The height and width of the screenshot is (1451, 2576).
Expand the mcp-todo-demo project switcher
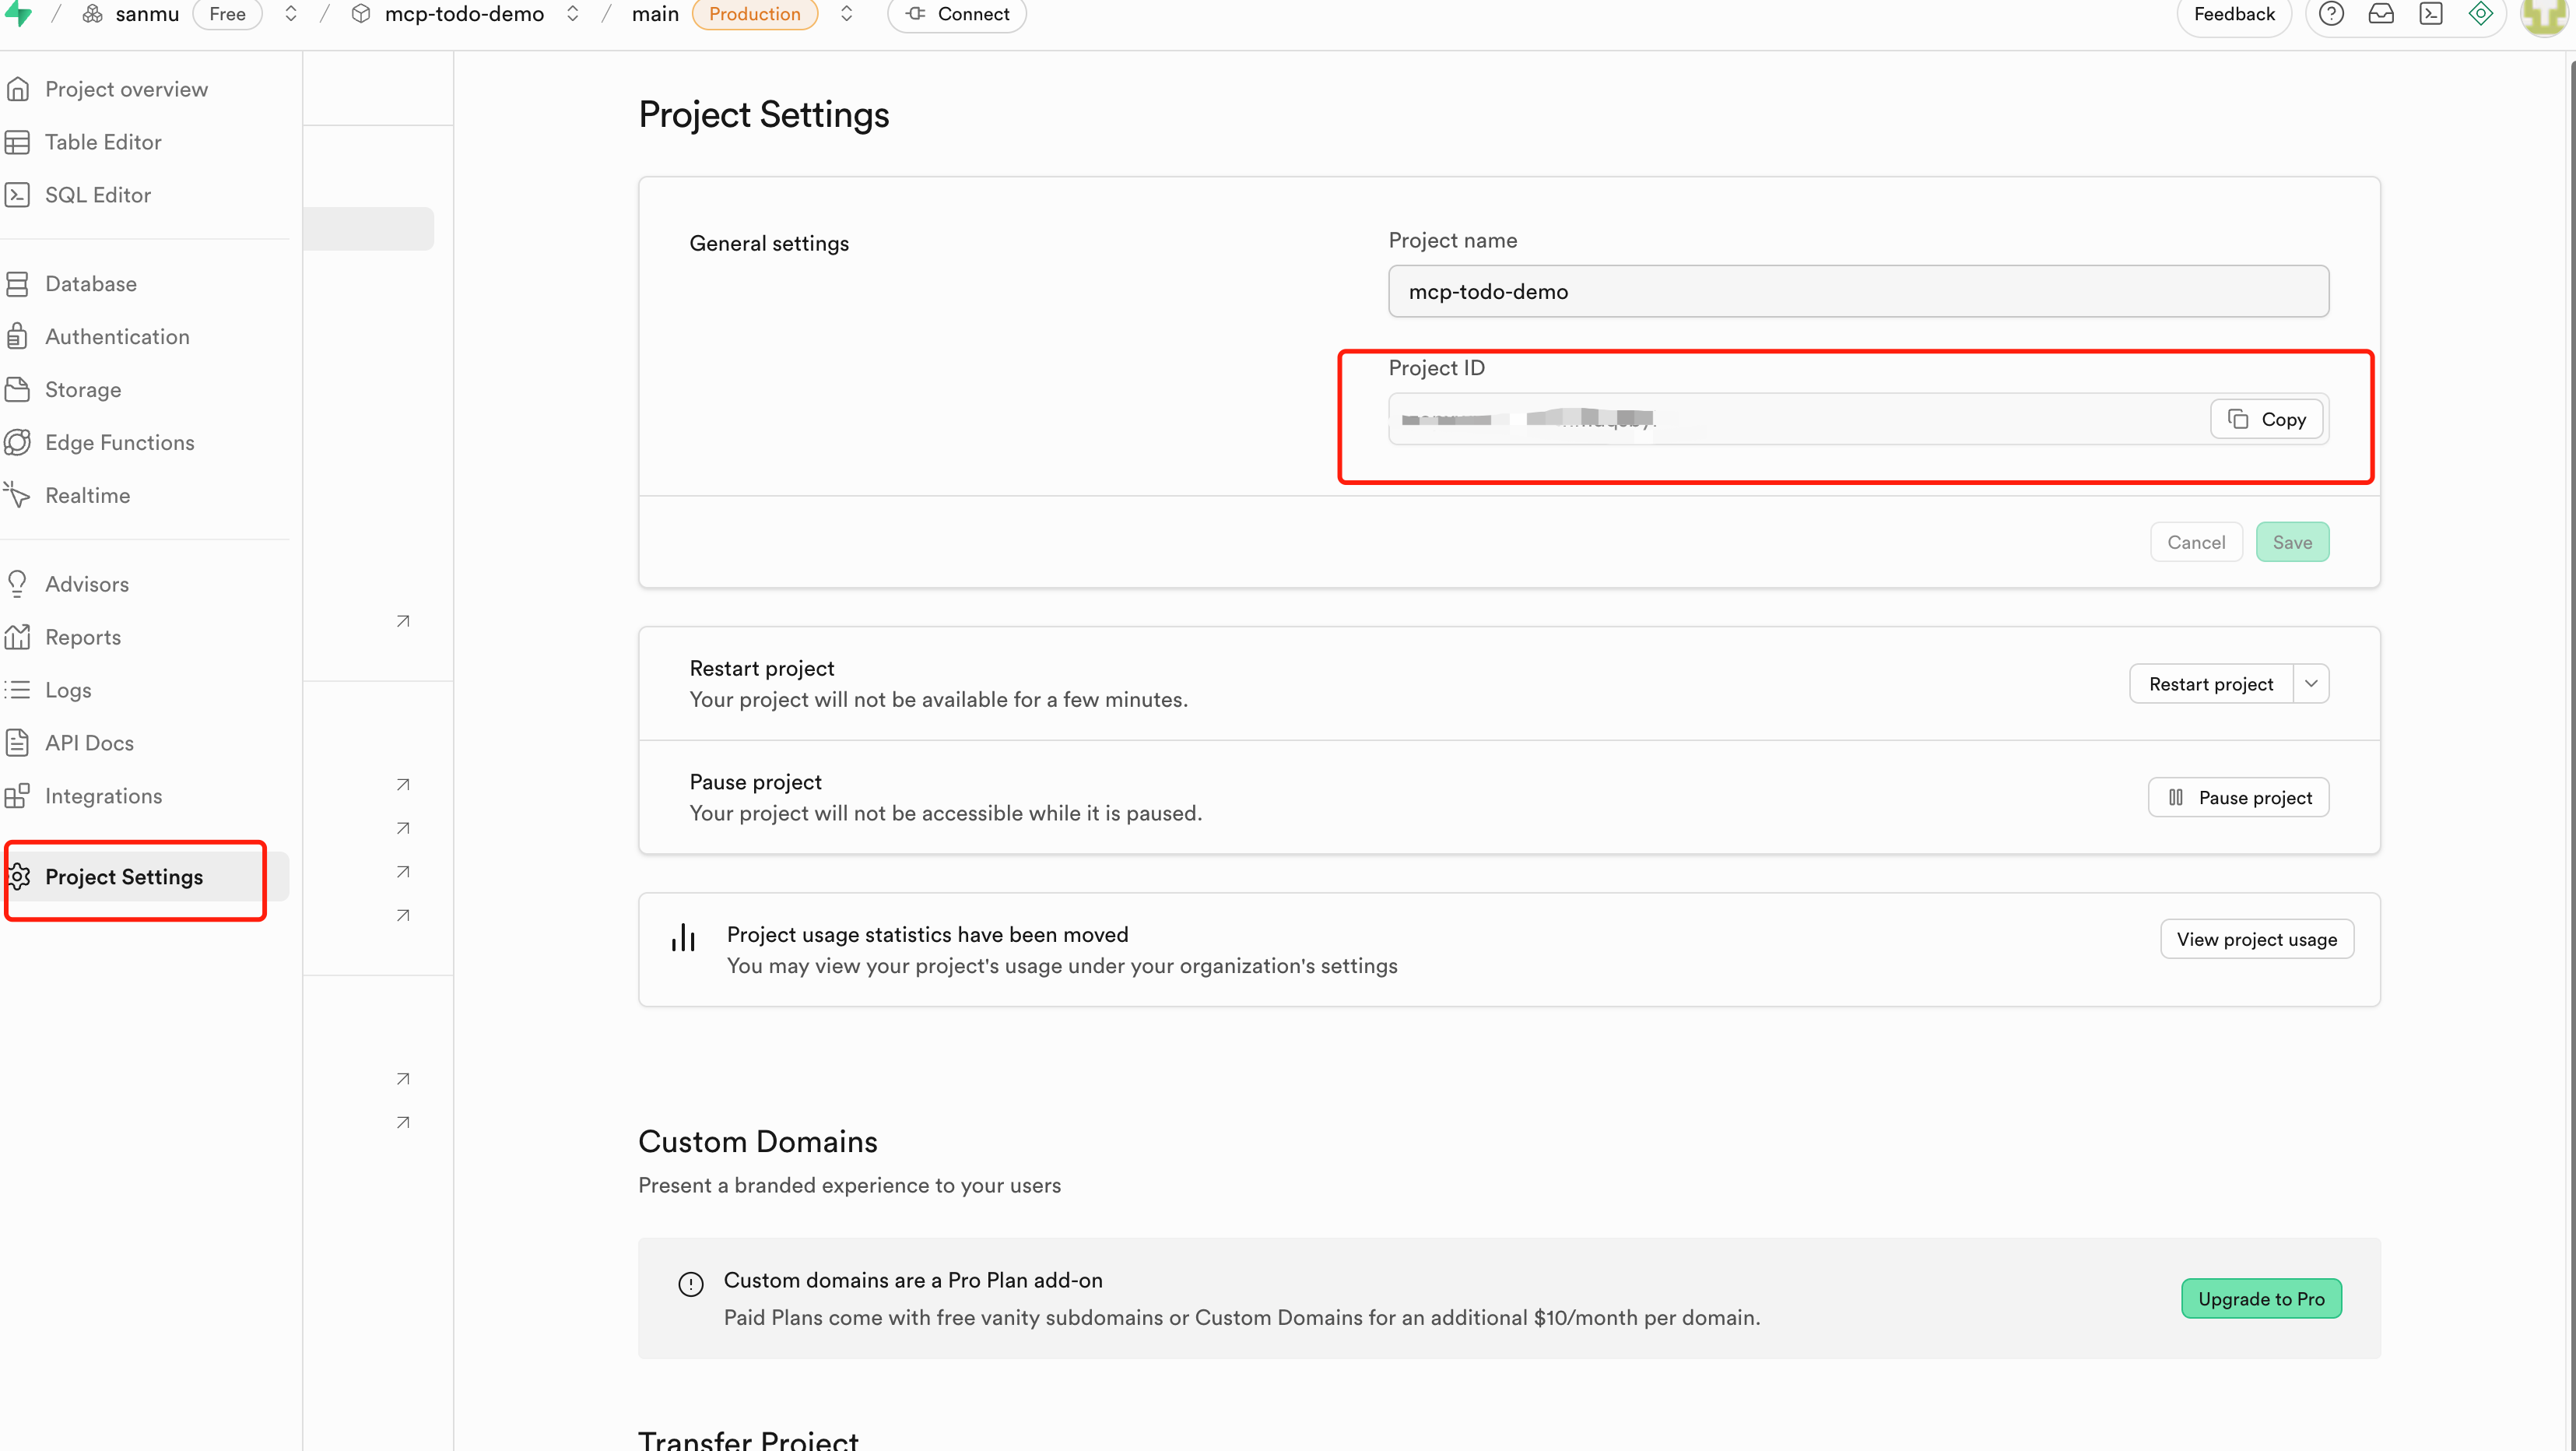click(573, 14)
